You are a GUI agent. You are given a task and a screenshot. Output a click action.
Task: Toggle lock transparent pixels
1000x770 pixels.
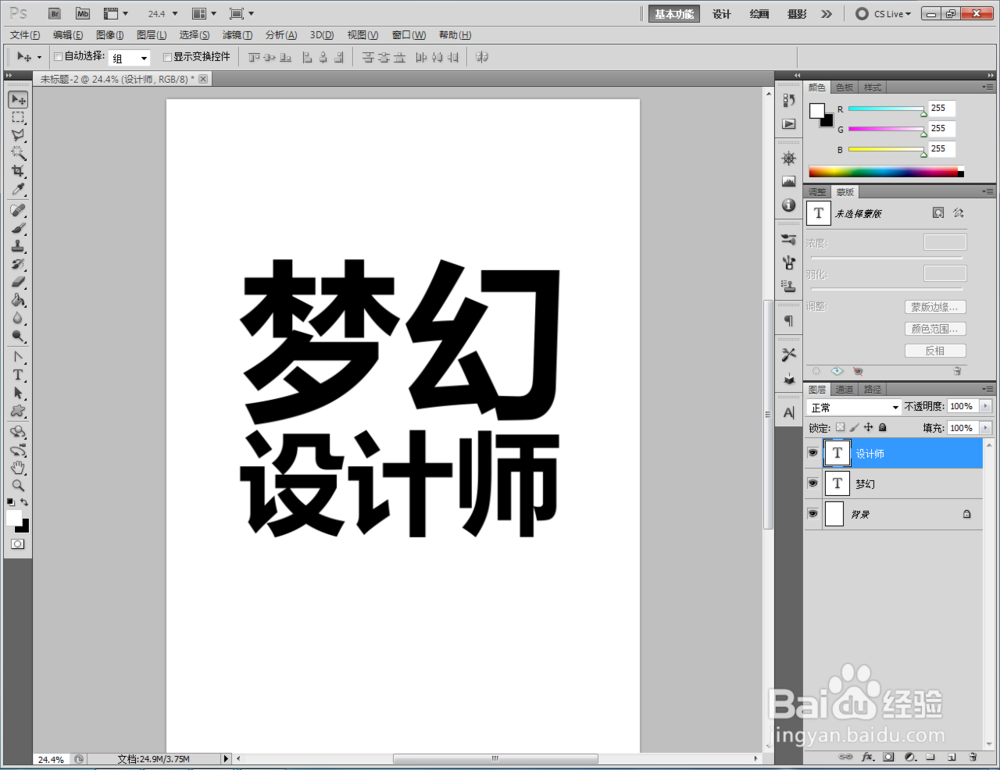(x=841, y=427)
